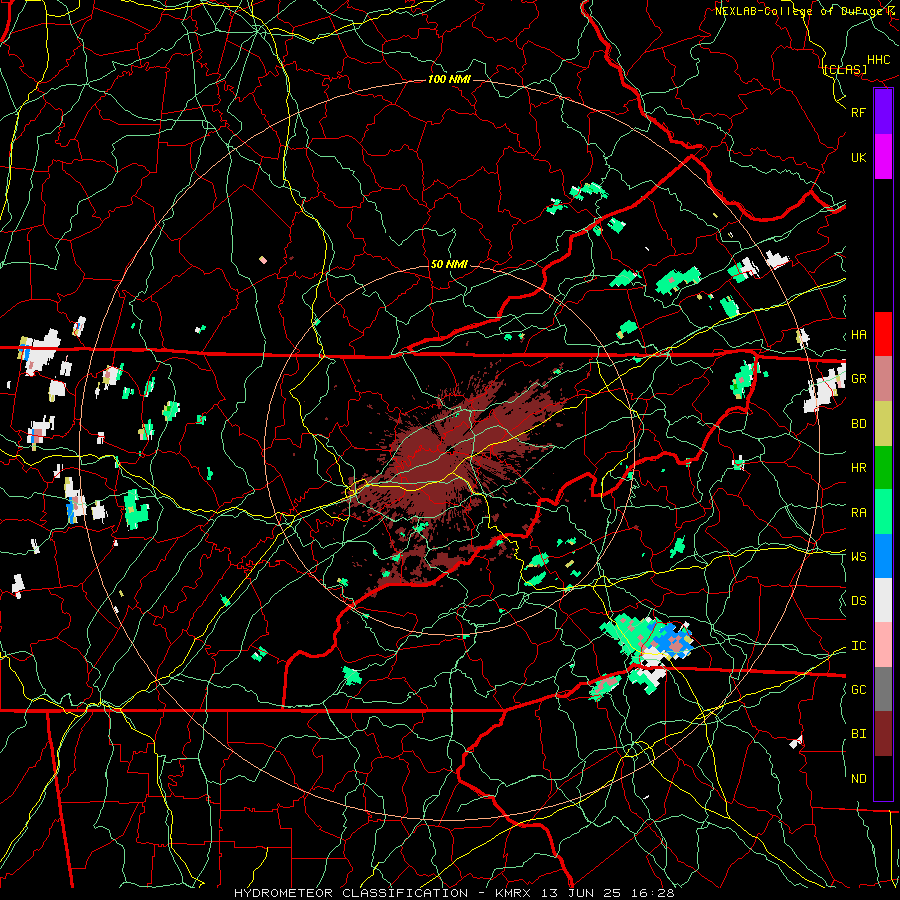
Task: Click the 16:28 timestamp
Action: coord(655,893)
